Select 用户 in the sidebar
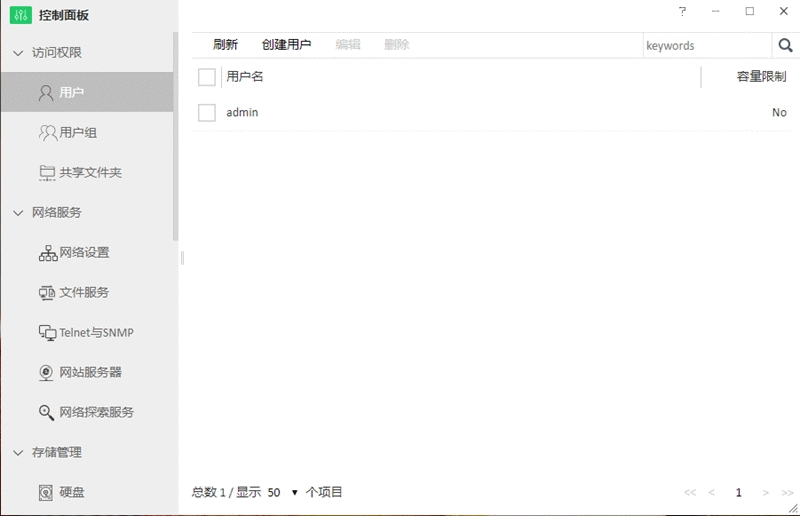The image size is (800, 516). (x=71, y=92)
